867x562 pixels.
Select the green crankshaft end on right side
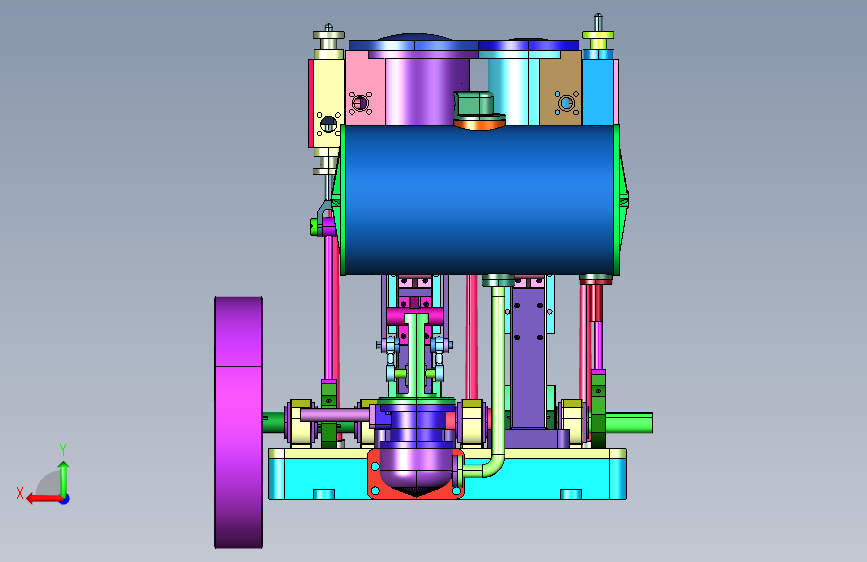coord(629,423)
